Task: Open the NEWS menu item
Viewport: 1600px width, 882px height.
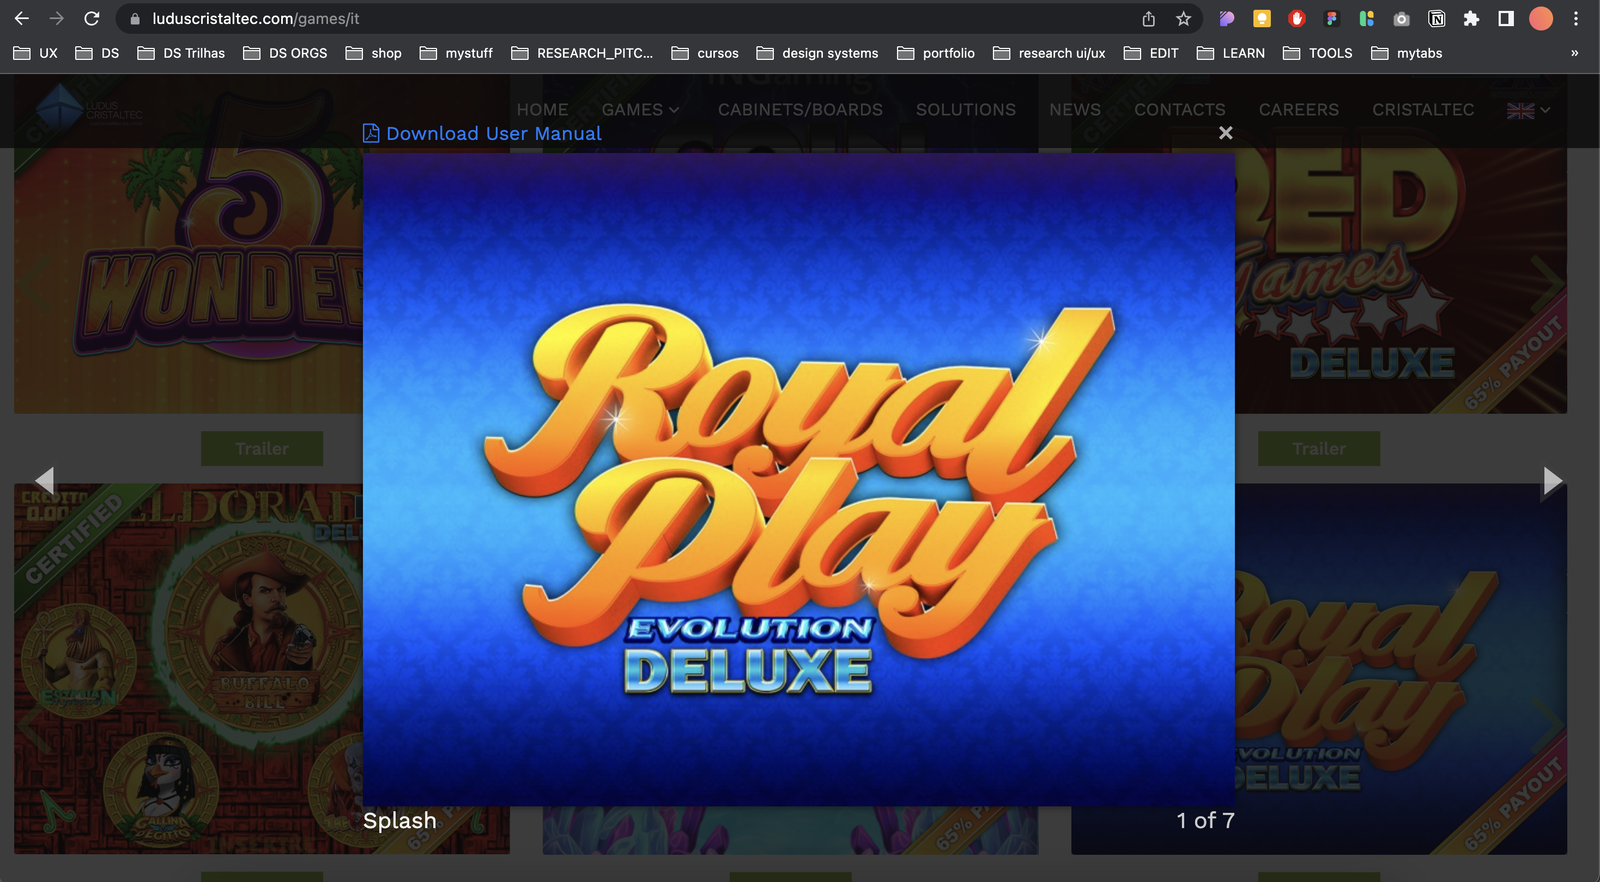Action: coord(1075,110)
